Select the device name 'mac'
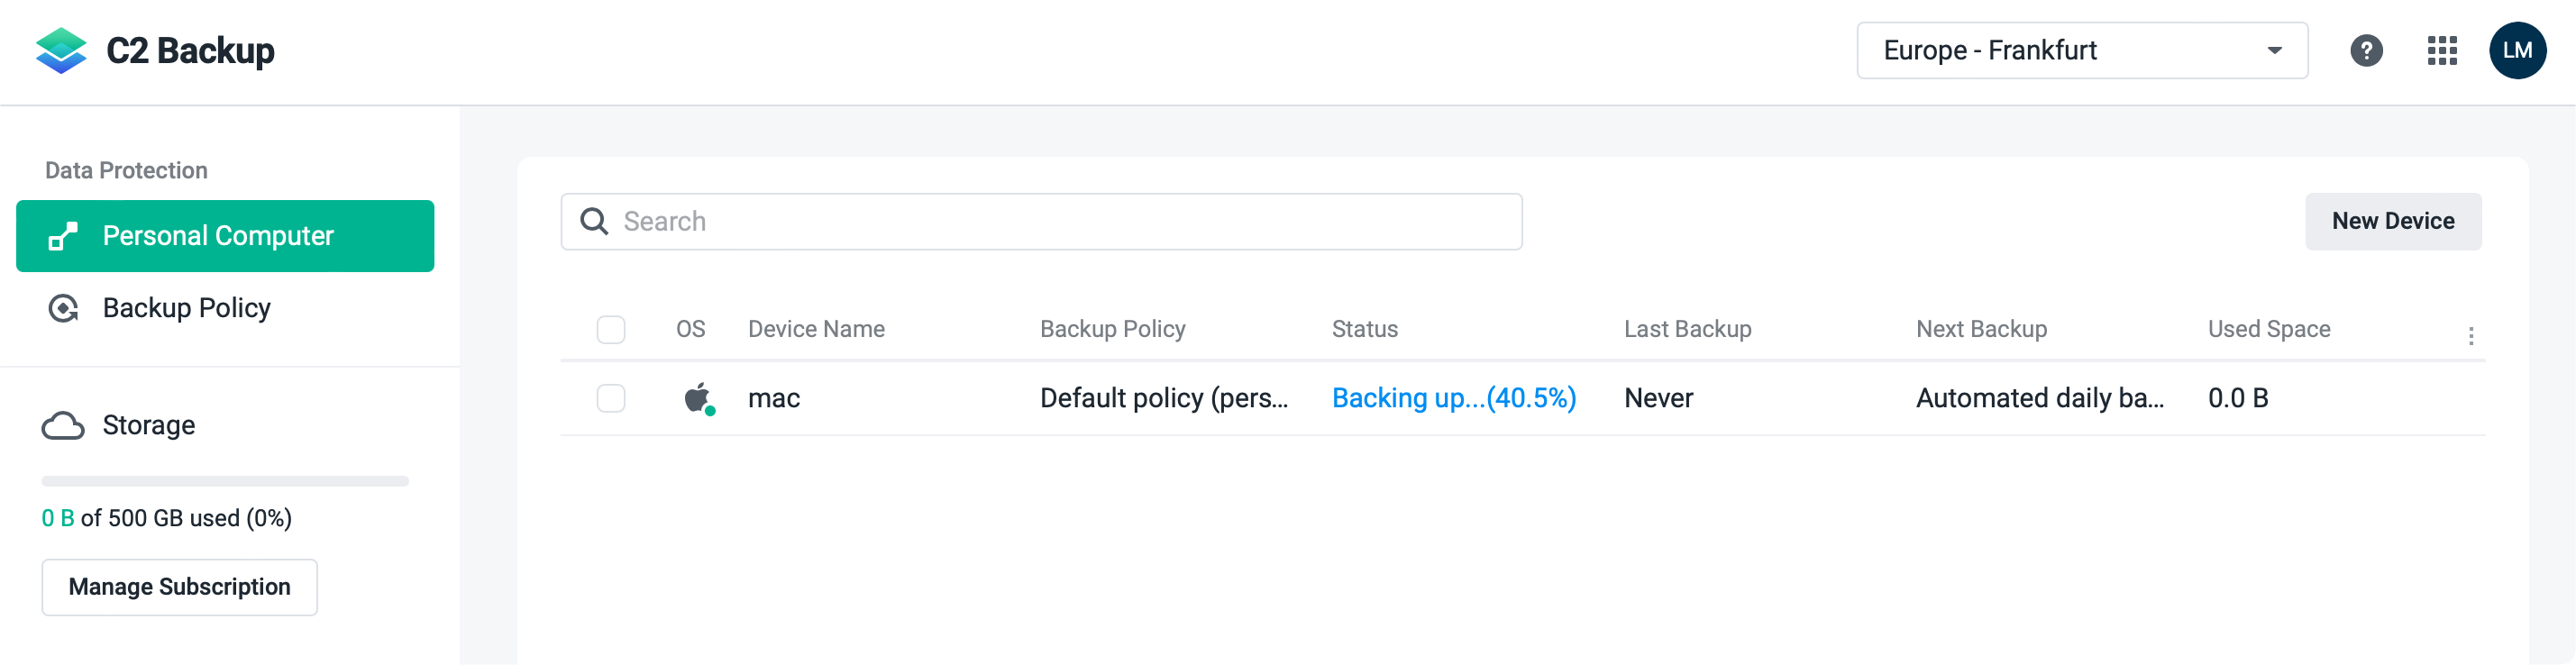 (774, 399)
